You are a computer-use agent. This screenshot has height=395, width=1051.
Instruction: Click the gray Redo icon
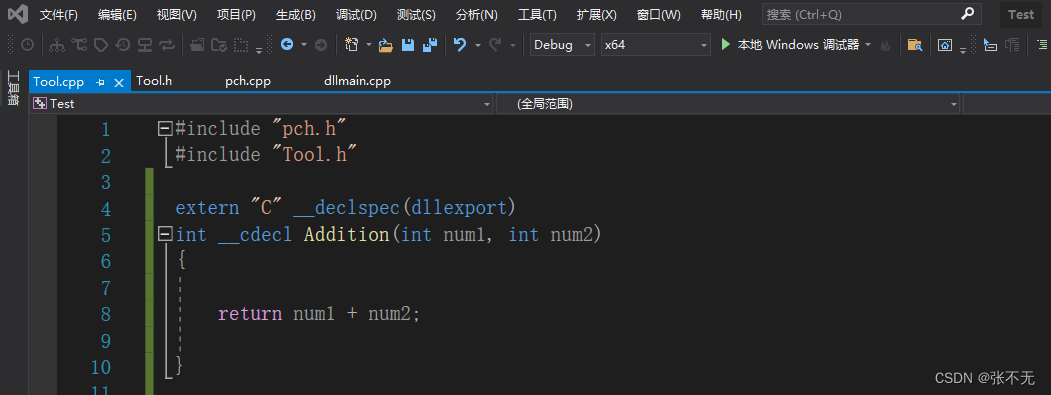(x=495, y=45)
